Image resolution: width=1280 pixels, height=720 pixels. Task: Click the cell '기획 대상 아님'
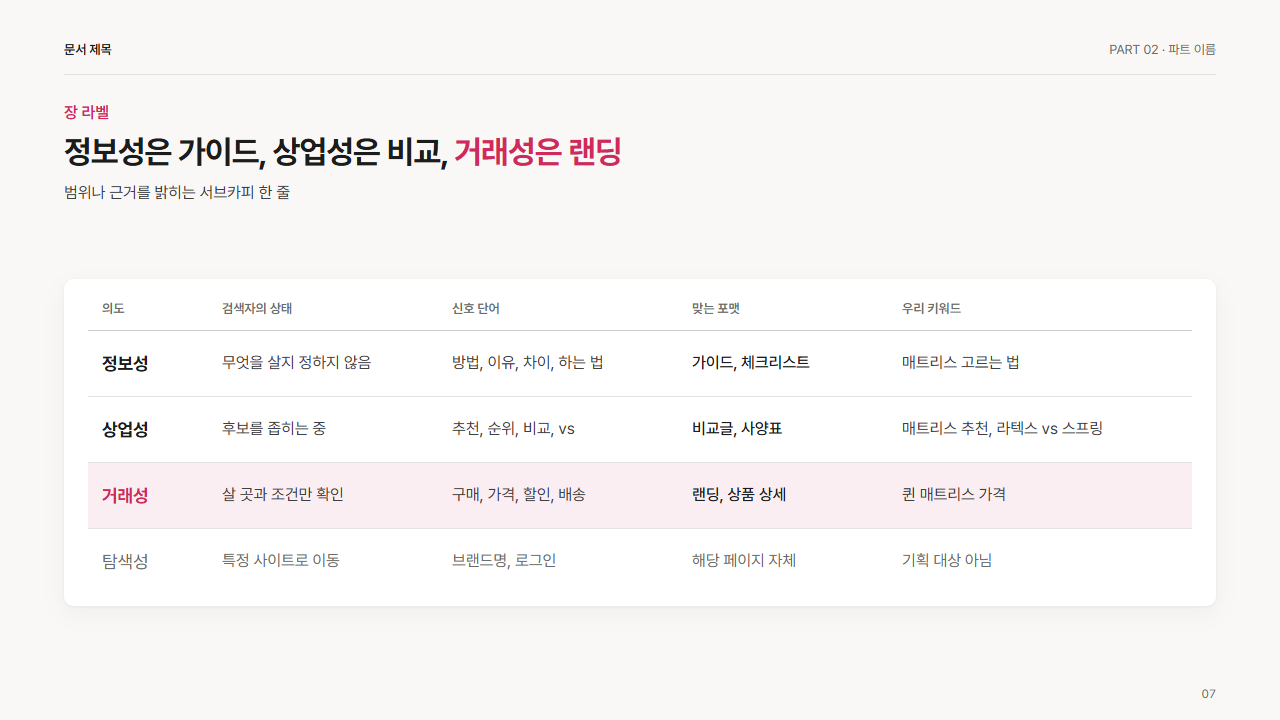(947, 561)
